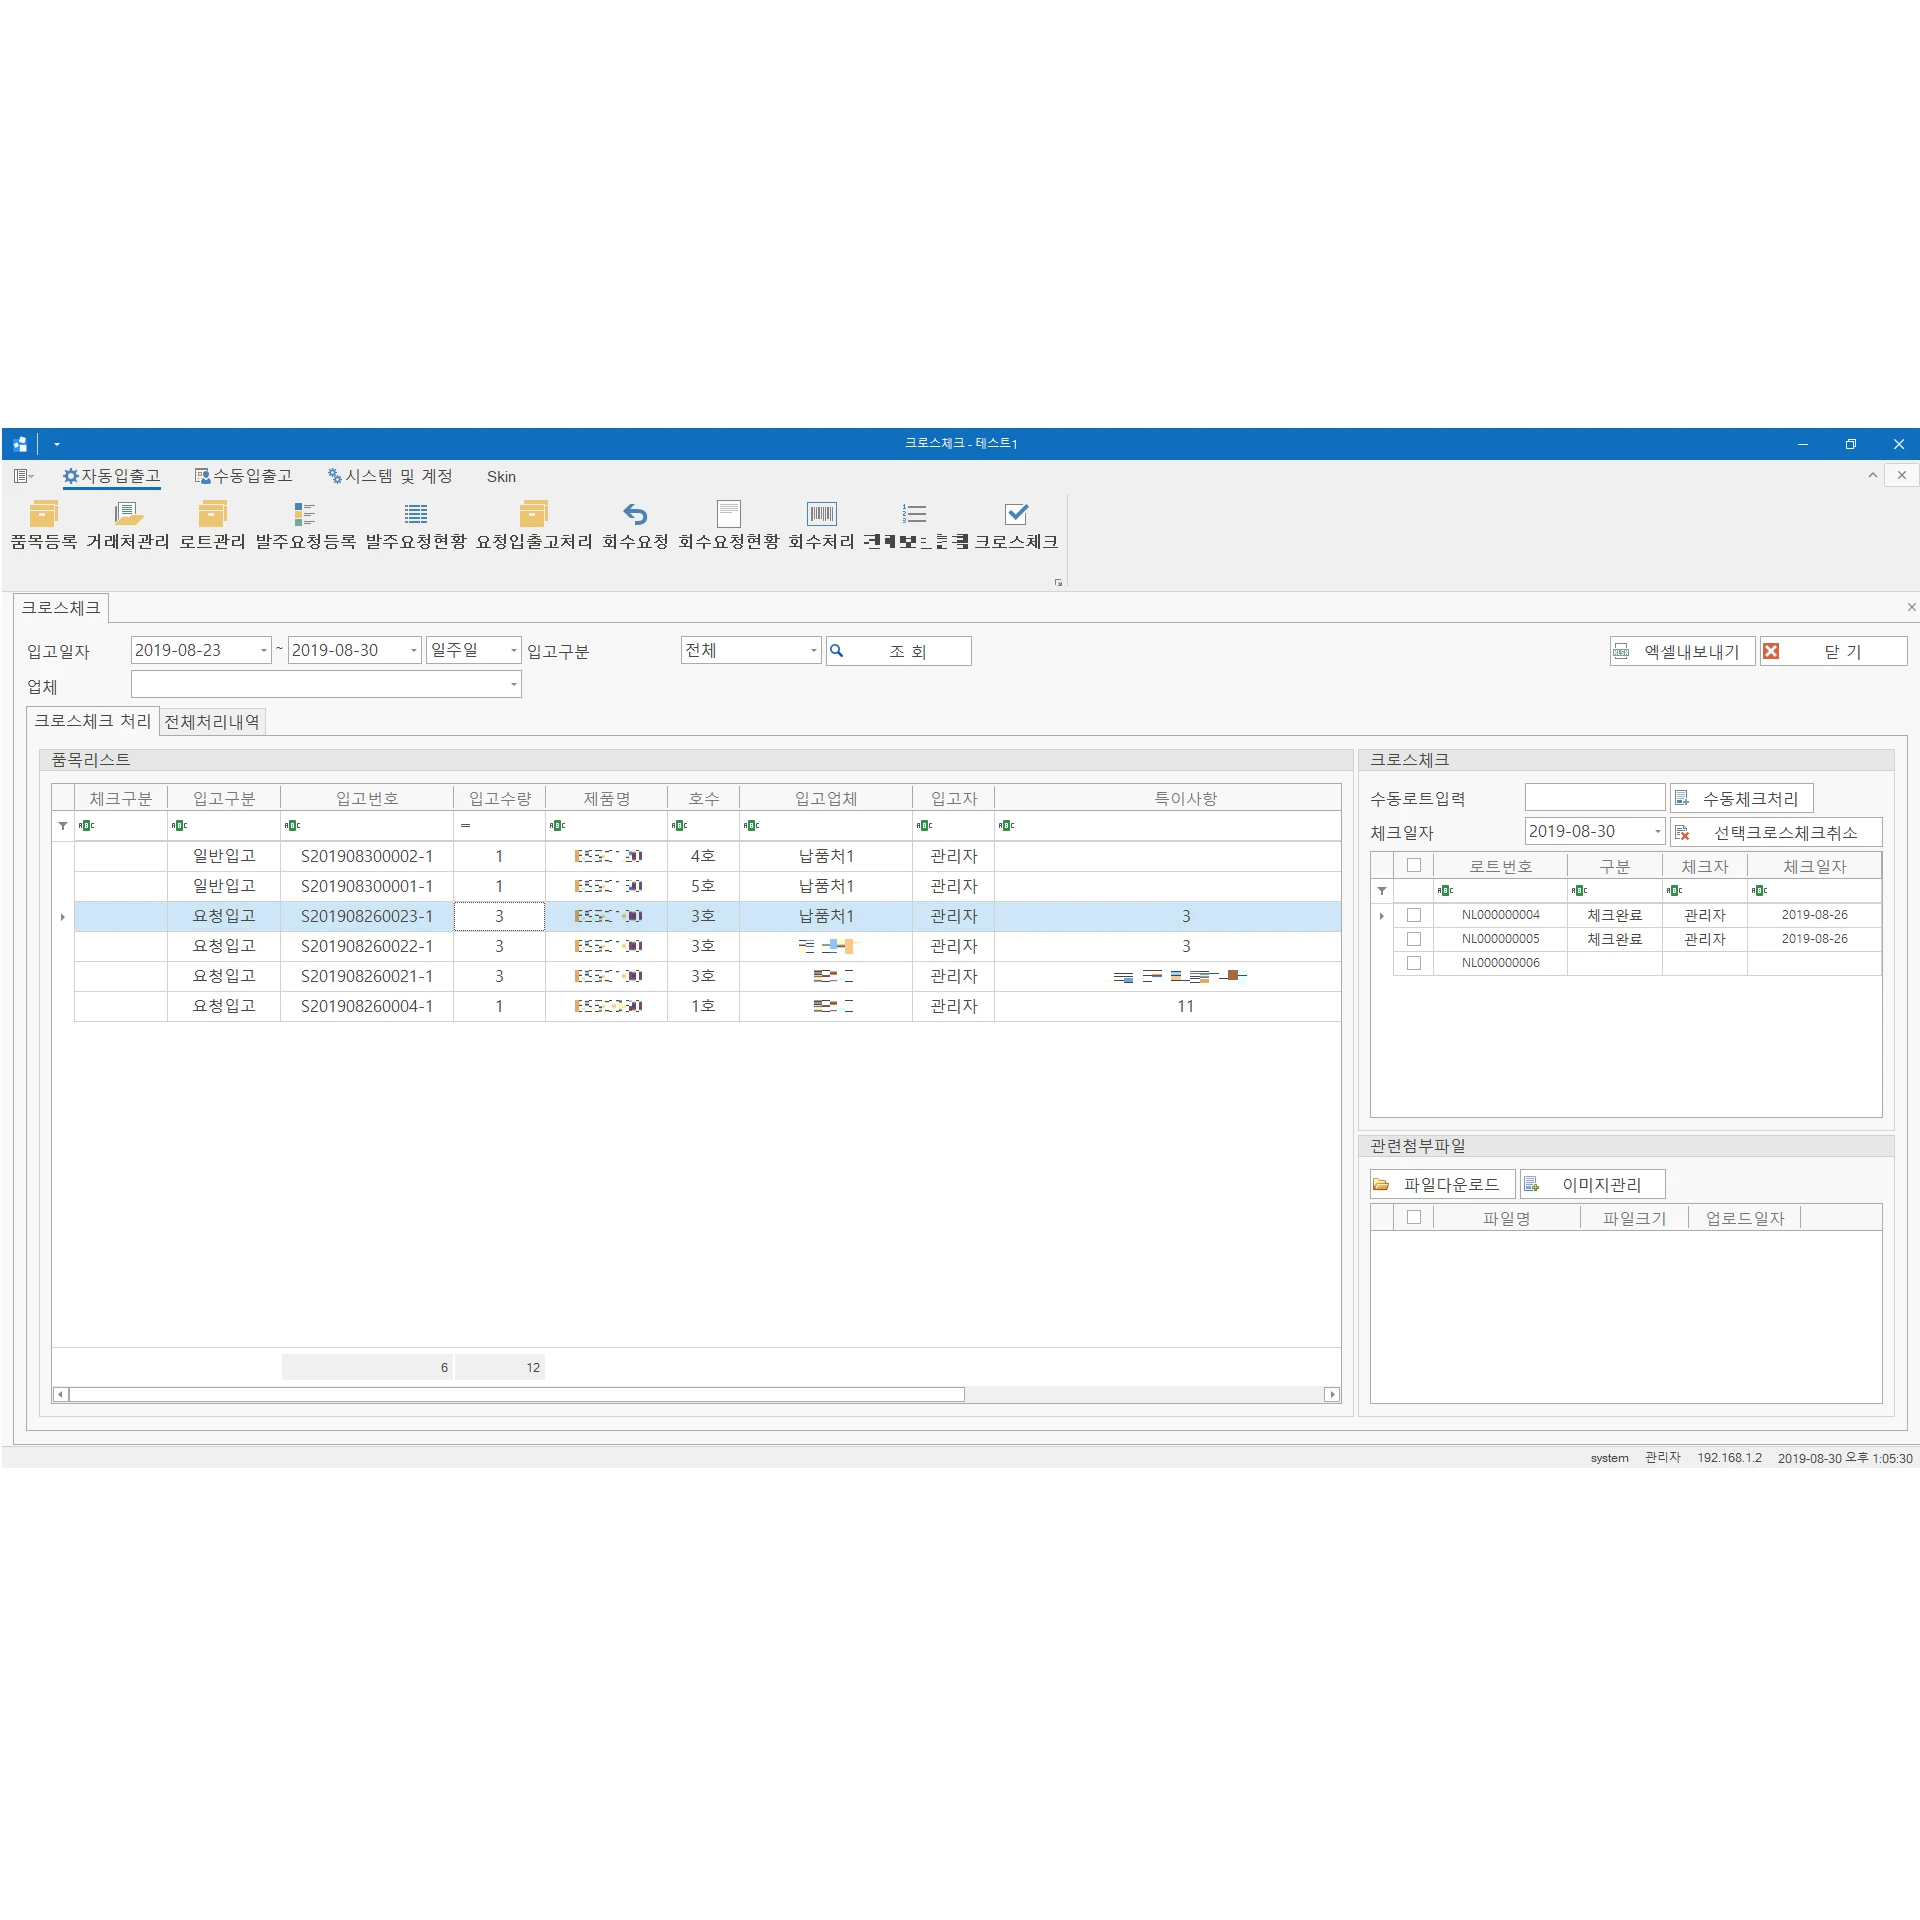Select the 발주요청등록 icon
Screen dimensions: 1920x1920
click(x=305, y=515)
